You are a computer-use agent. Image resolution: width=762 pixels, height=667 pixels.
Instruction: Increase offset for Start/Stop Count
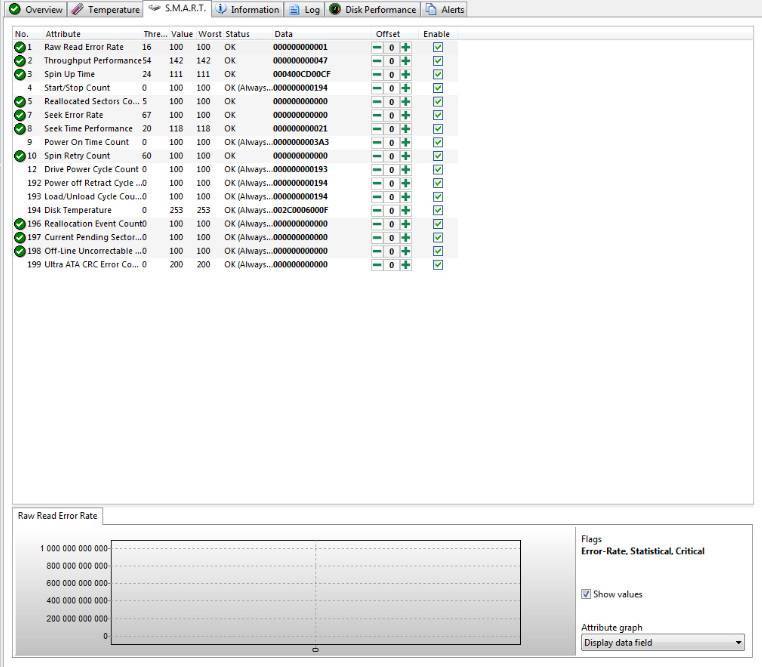click(x=406, y=88)
